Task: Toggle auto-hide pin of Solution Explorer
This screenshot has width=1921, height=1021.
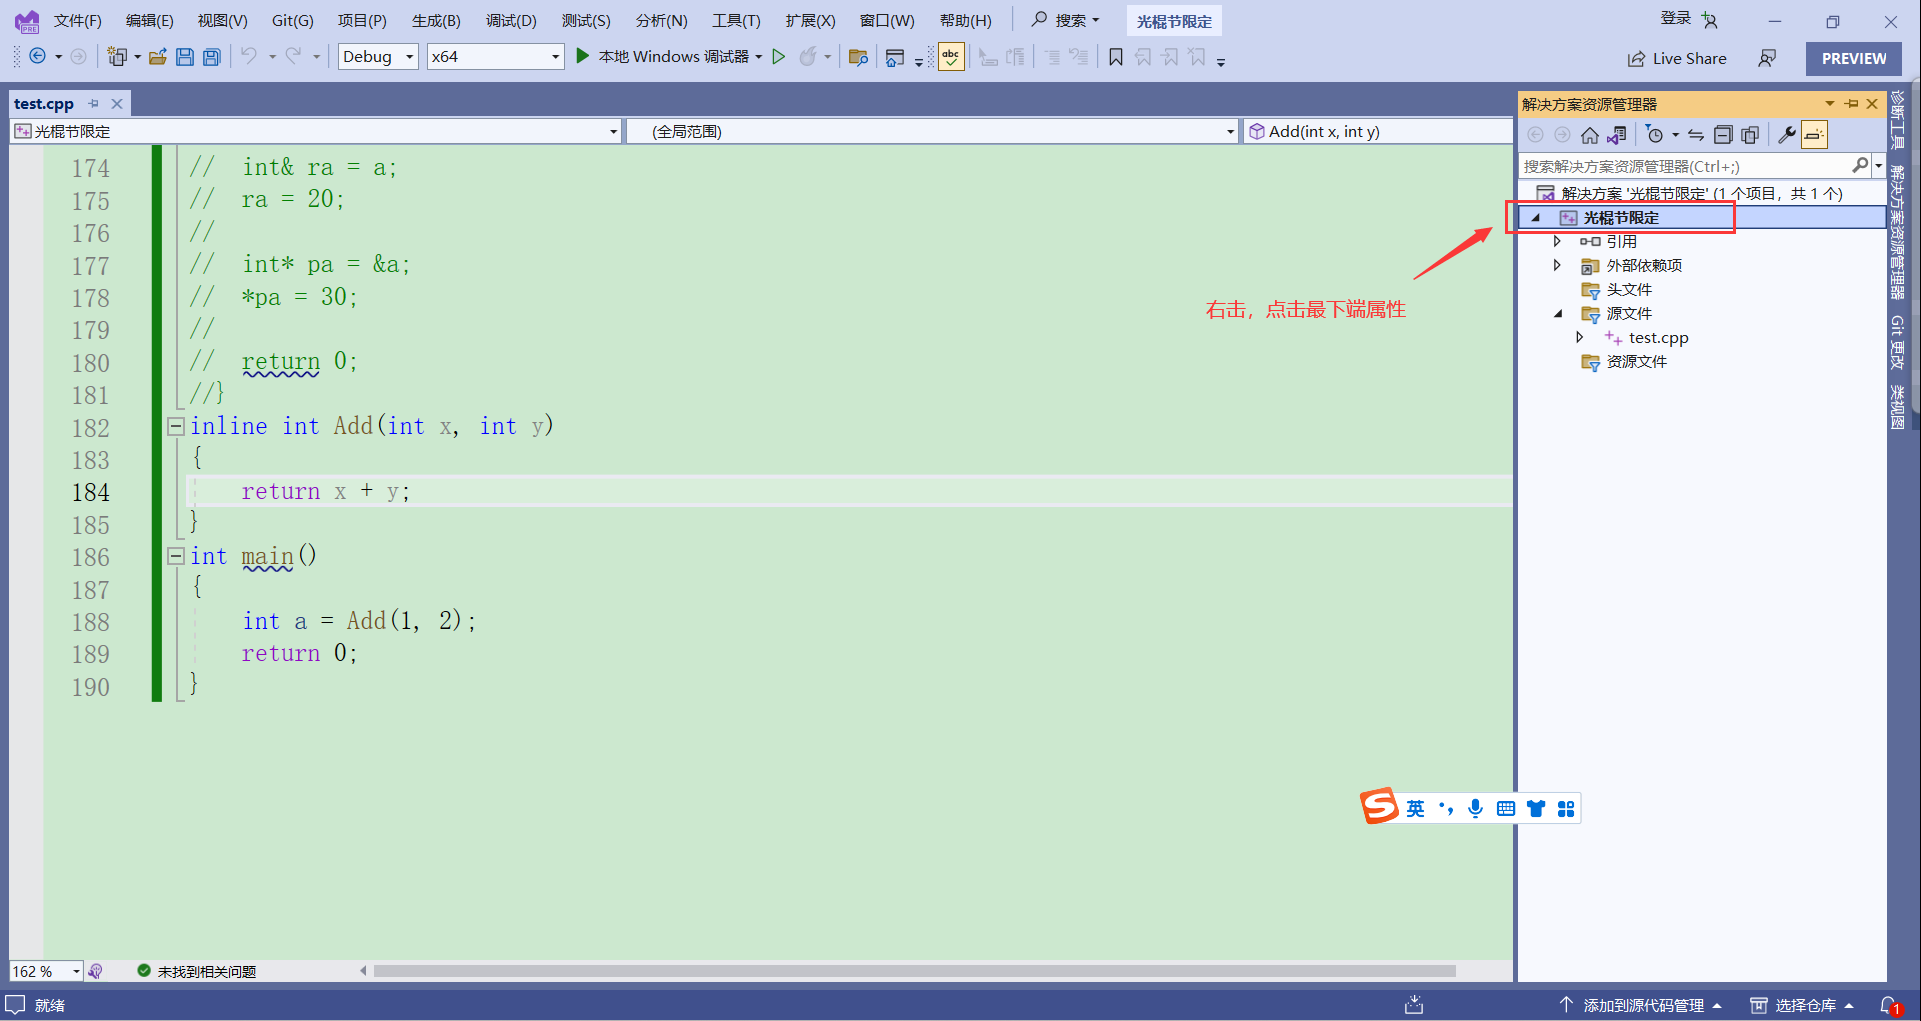Action: 1851,103
